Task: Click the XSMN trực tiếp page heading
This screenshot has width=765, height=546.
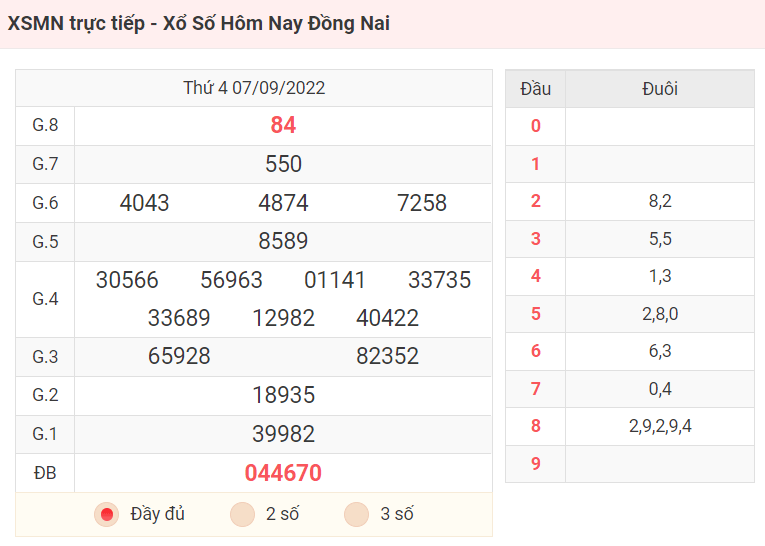Action: coord(199,23)
